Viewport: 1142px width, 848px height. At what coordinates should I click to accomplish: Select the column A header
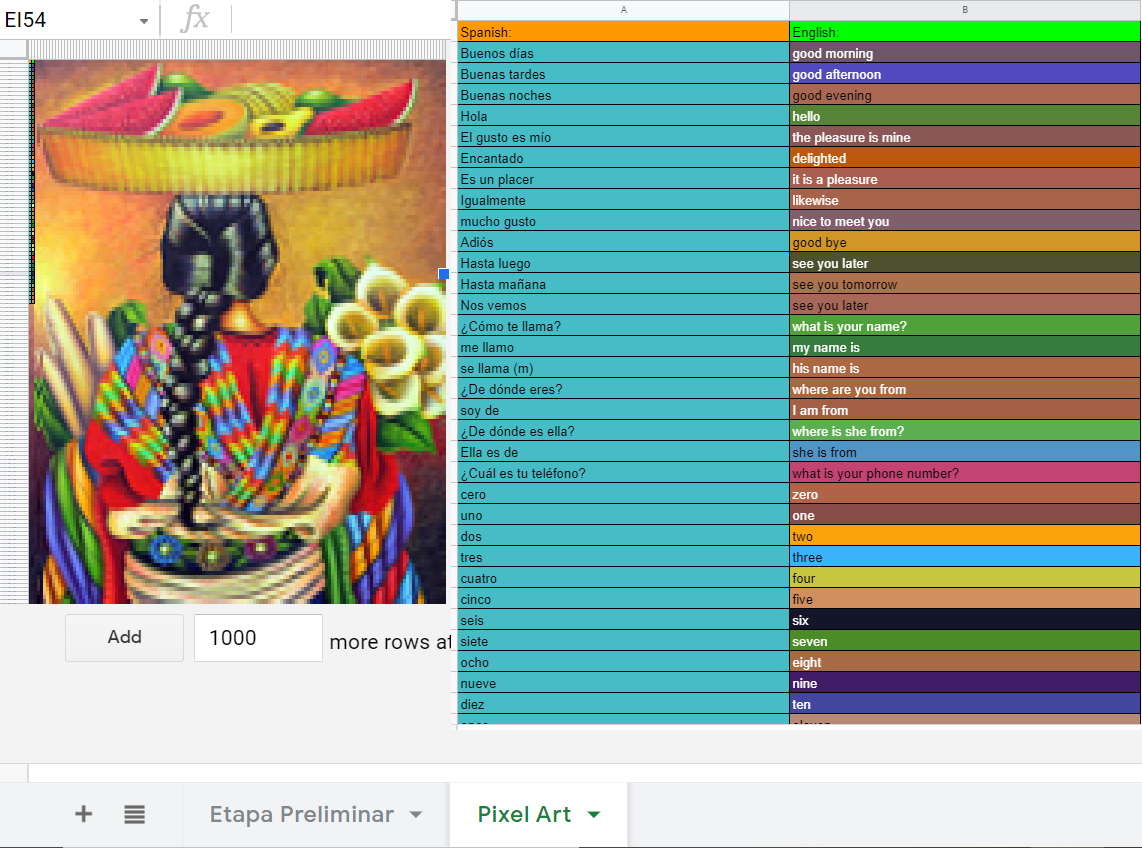click(623, 10)
